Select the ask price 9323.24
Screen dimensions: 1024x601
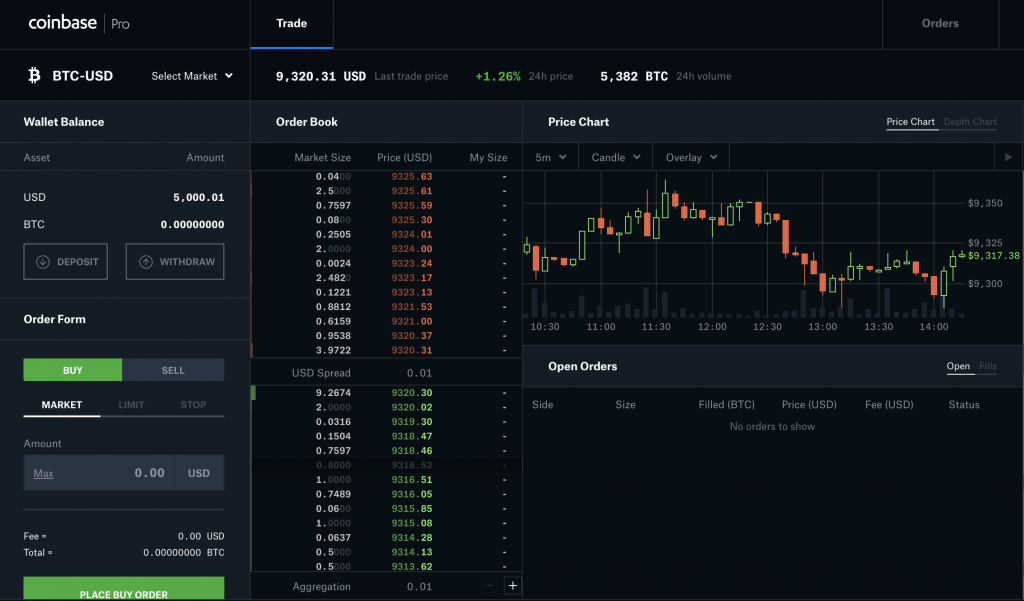[x=412, y=263]
